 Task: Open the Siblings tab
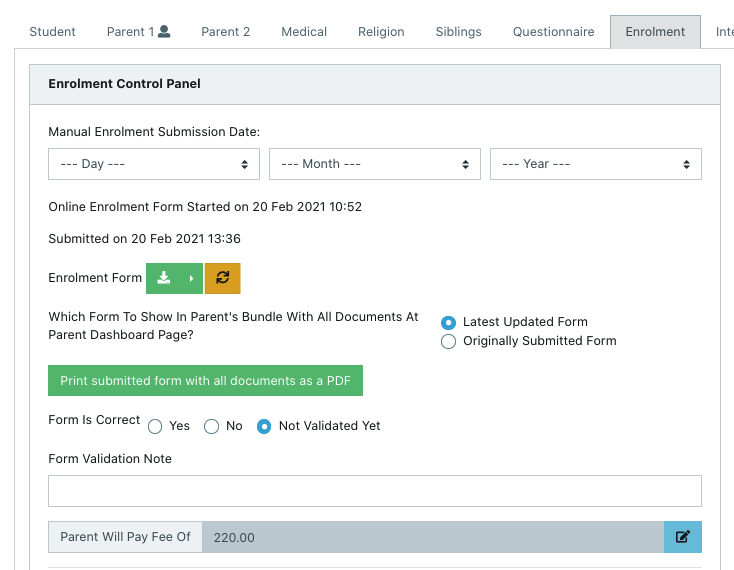click(x=458, y=32)
